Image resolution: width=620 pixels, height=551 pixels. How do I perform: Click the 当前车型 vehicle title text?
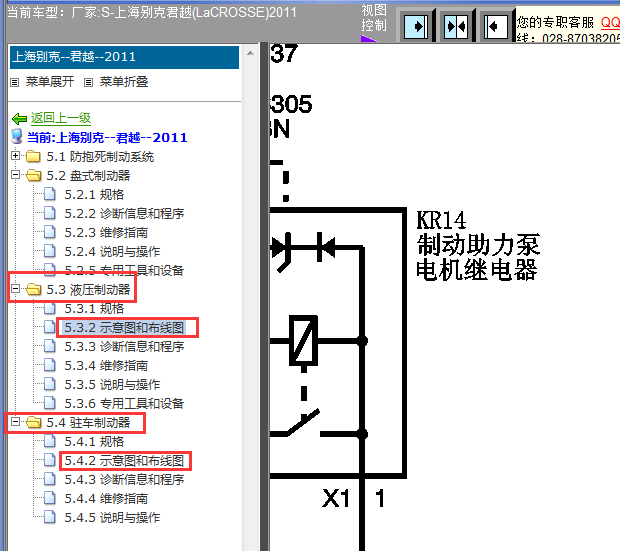point(152,12)
